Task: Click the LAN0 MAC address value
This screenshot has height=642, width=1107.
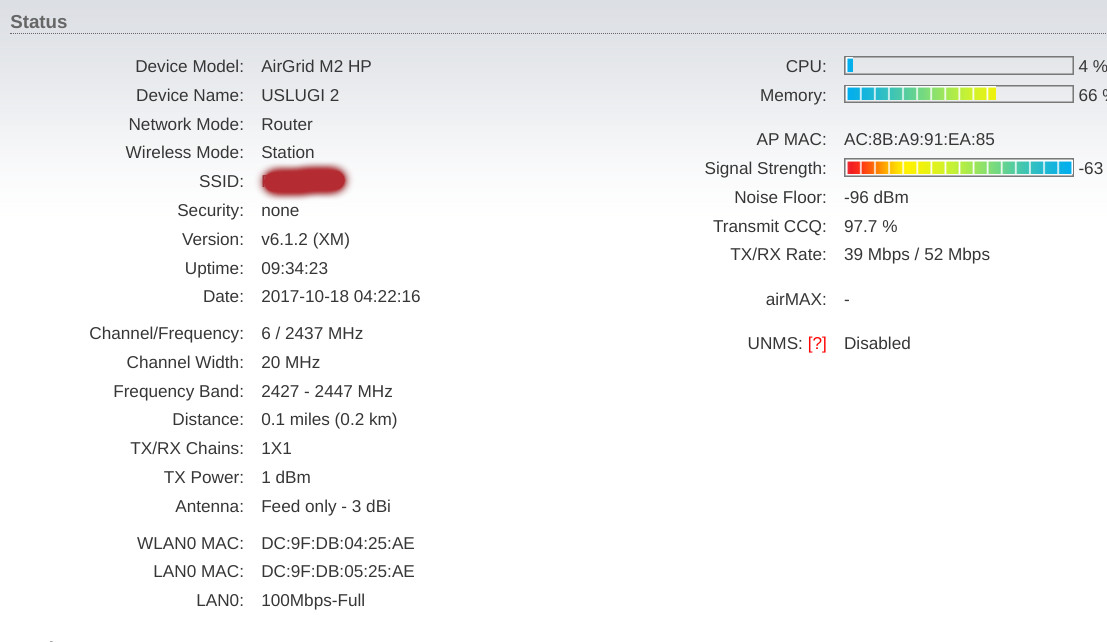Action: 337,571
